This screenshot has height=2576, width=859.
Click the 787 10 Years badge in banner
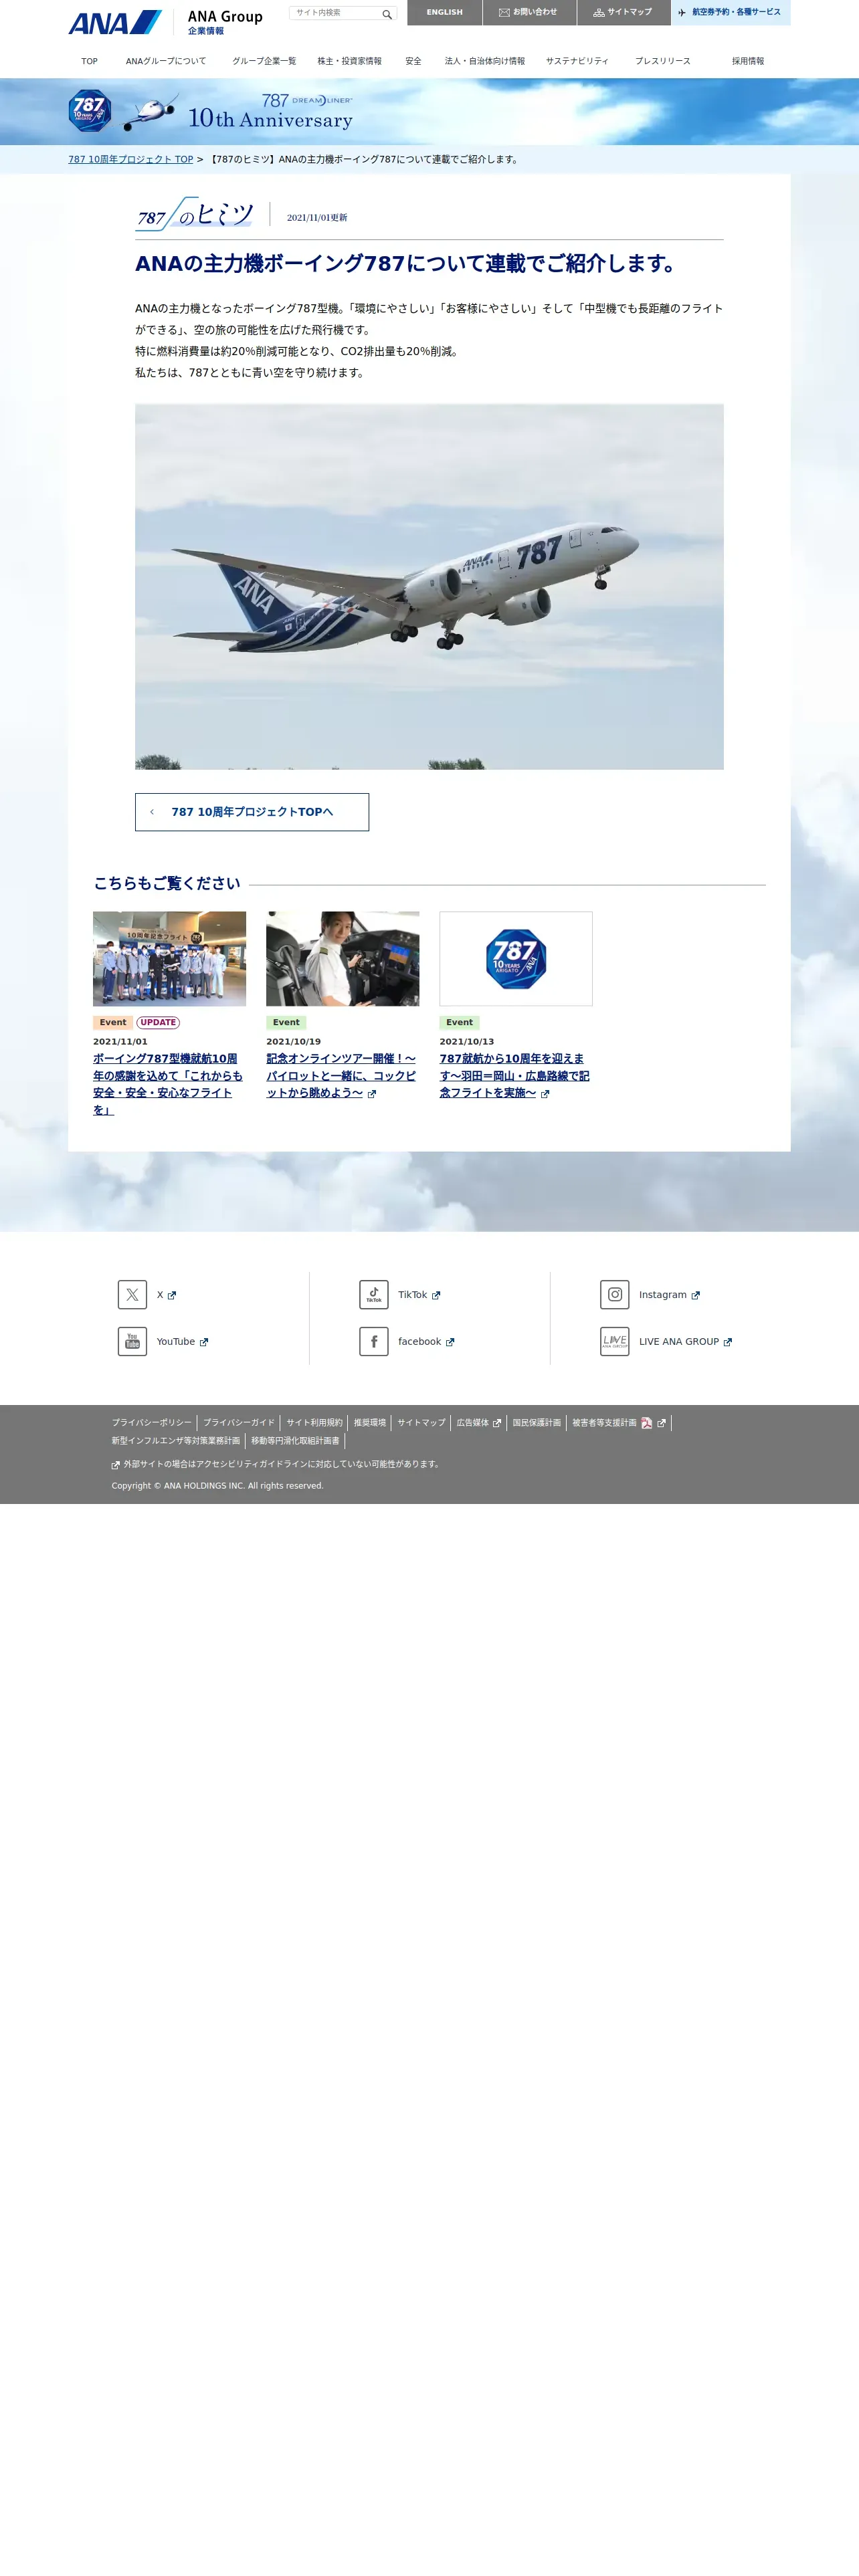pos(89,111)
